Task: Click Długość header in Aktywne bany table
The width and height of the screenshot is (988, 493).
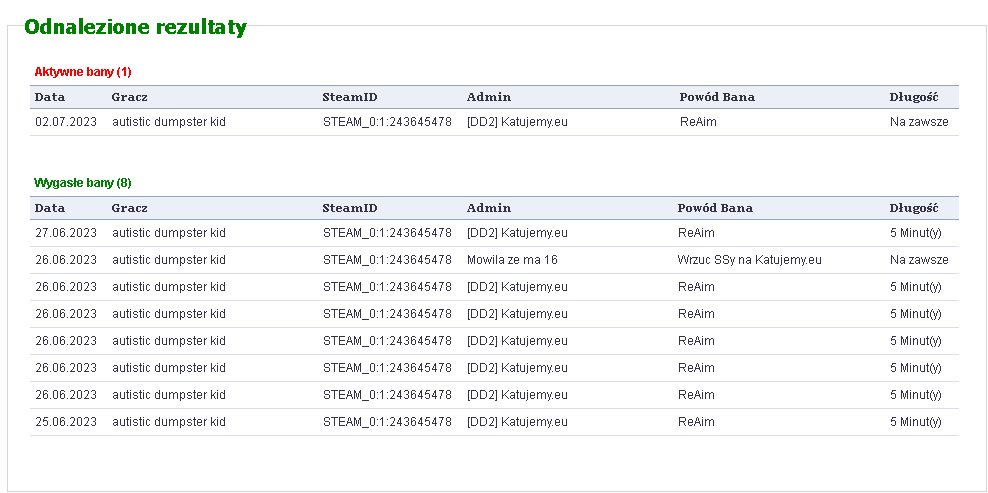Action: click(x=914, y=97)
